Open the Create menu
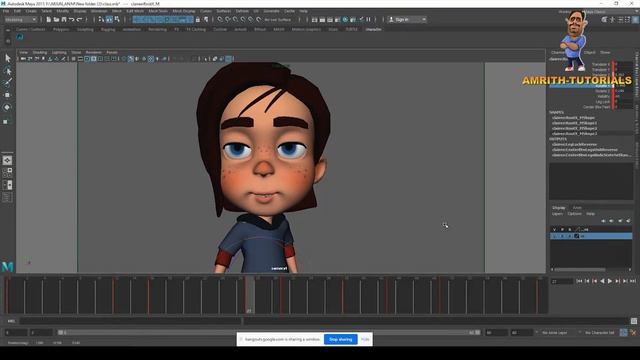Image resolution: width=640 pixels, height=360 pixels. tap(31, 11)
